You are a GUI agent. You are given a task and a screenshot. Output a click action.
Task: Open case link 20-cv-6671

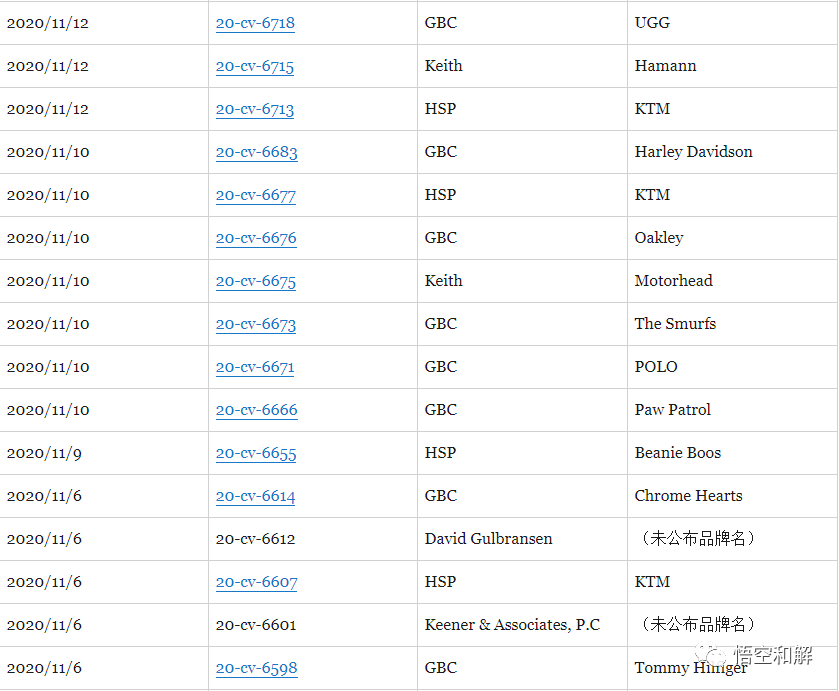coord(255,367)
